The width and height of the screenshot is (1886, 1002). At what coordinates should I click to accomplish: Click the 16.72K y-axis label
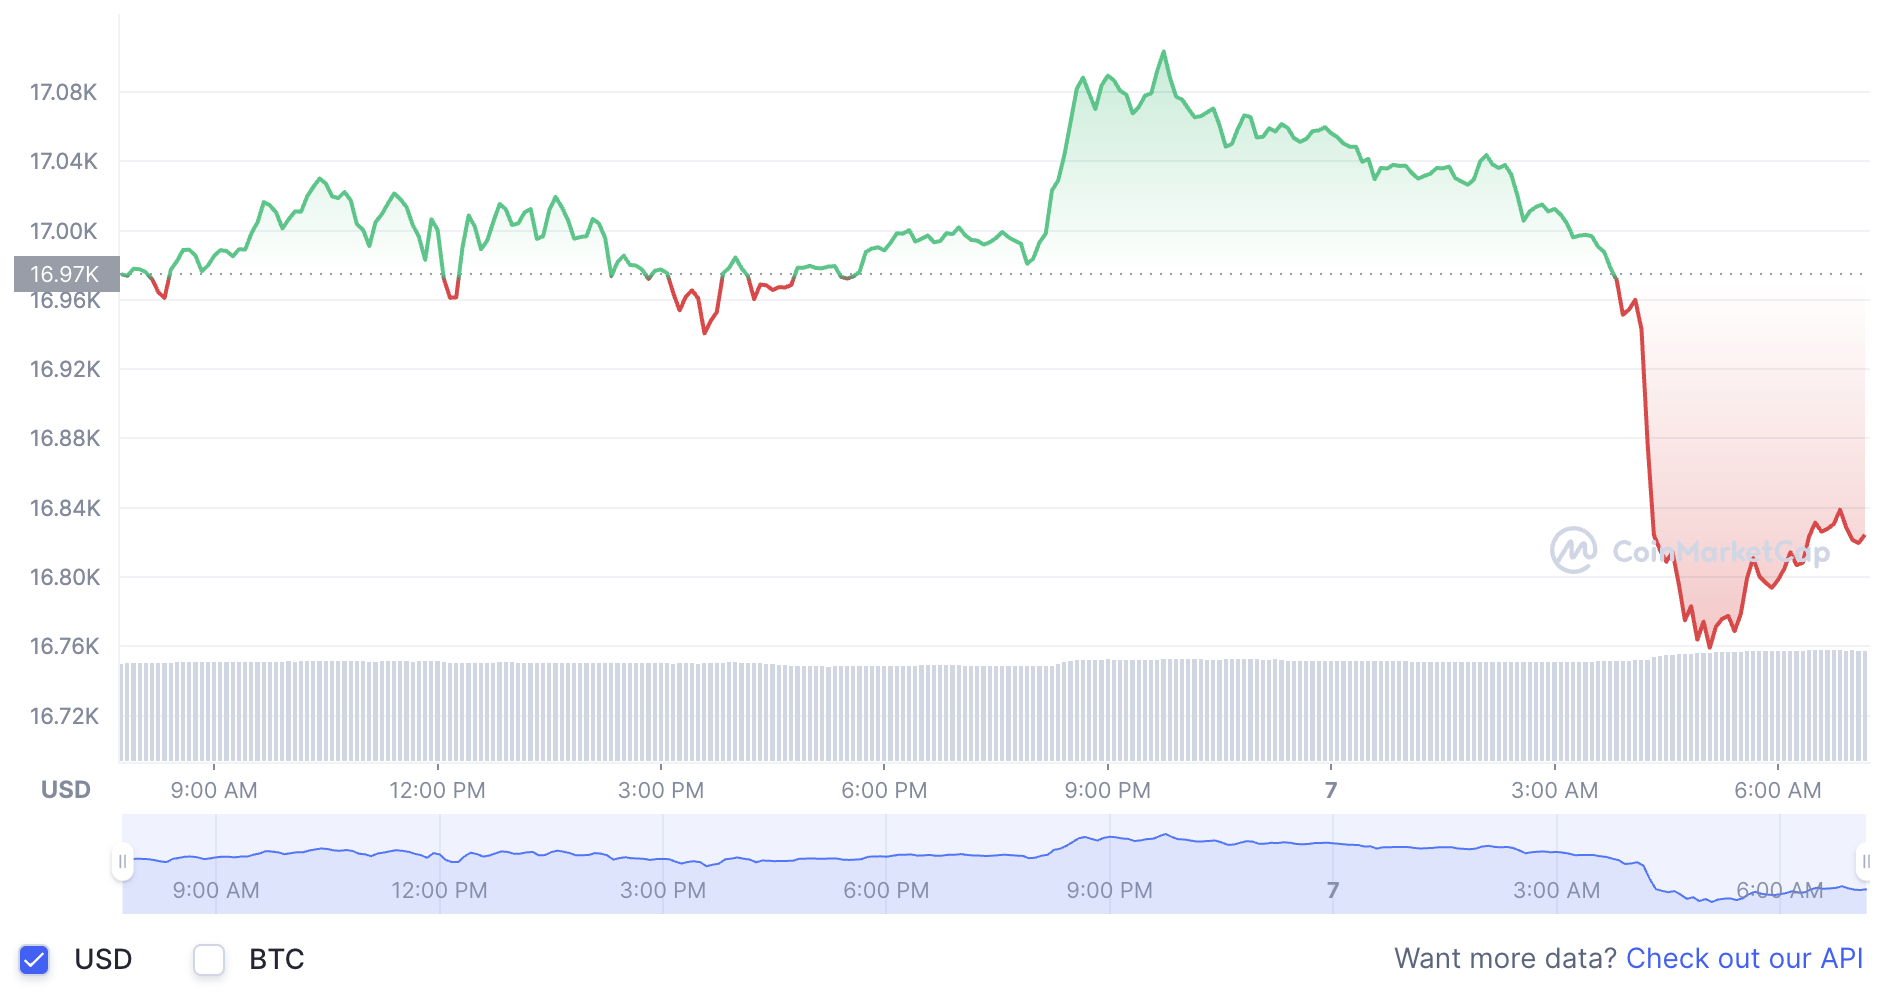[64, 716]
